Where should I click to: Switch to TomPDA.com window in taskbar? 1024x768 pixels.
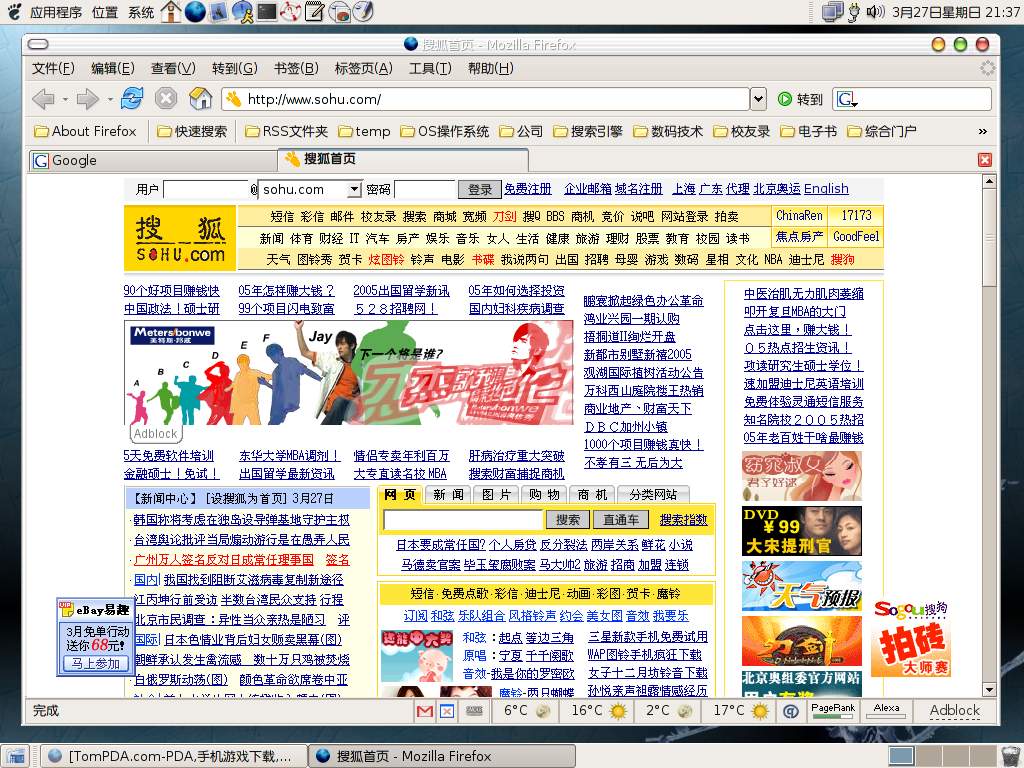[x=174, y=756]
